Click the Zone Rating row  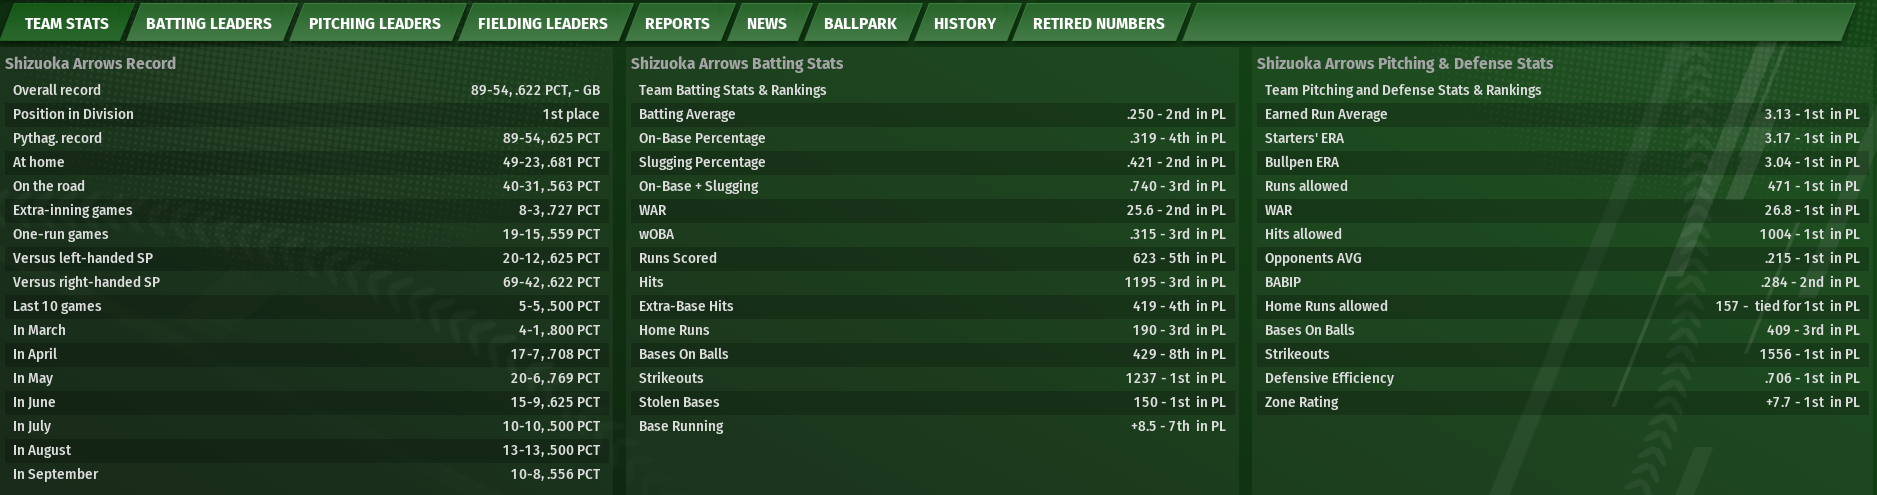[x=1561, y=402]
